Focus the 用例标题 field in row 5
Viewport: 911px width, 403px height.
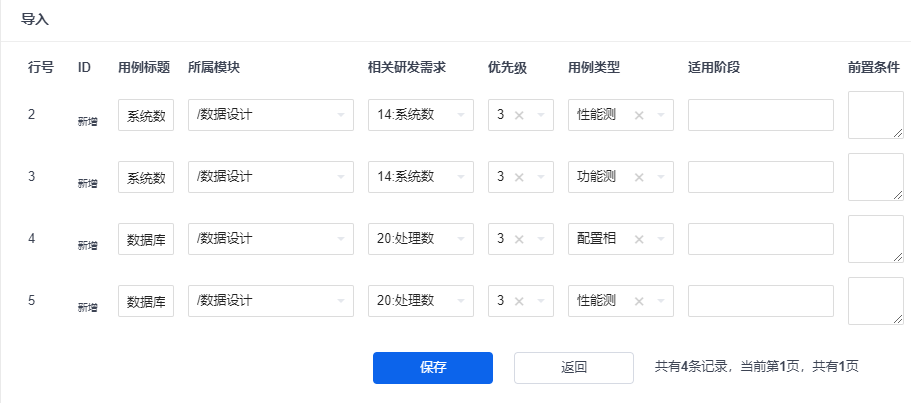(146, 301)
